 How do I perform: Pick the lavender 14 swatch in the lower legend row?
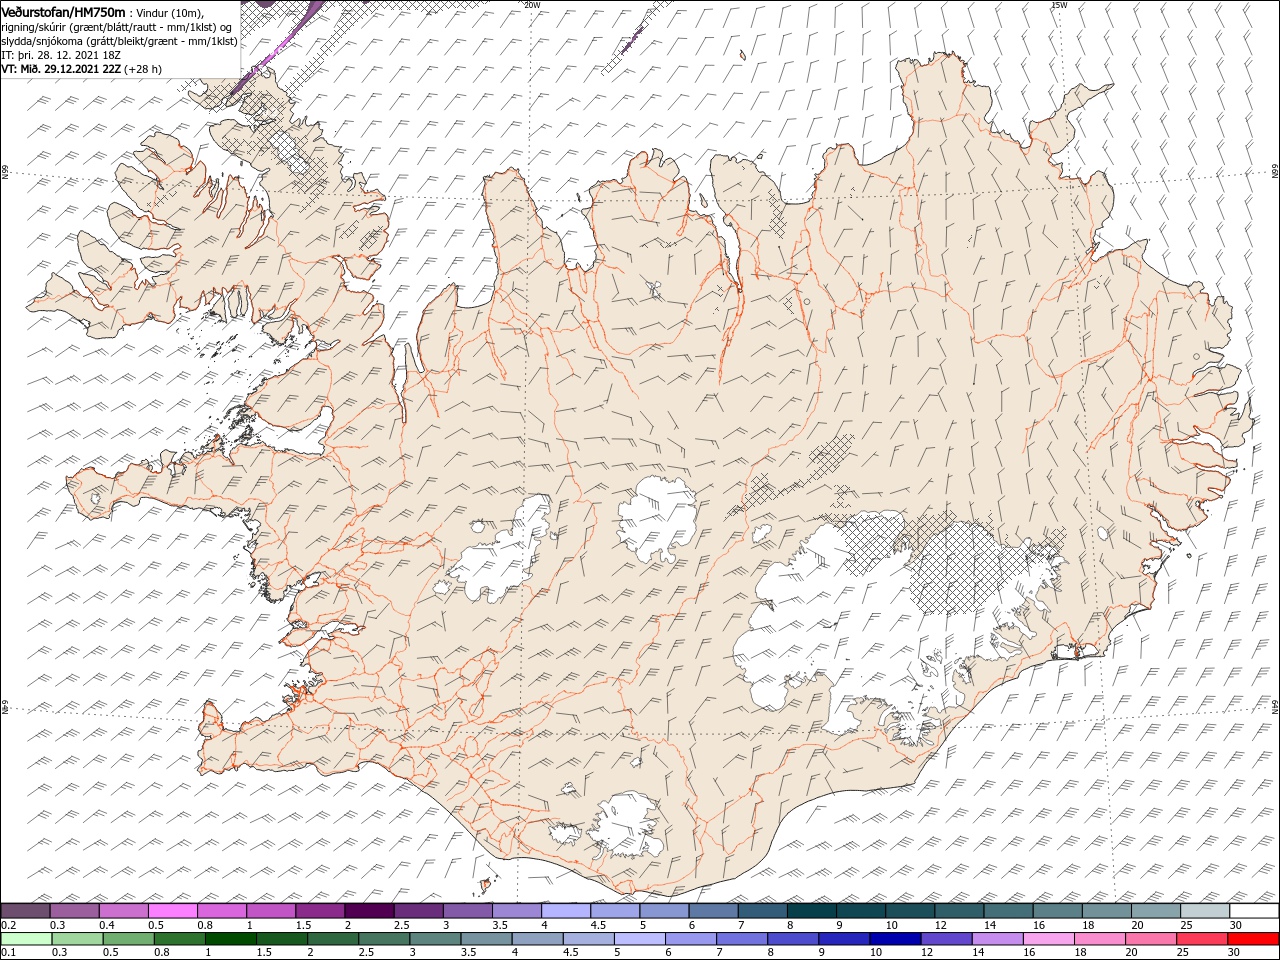click(996, 939)
